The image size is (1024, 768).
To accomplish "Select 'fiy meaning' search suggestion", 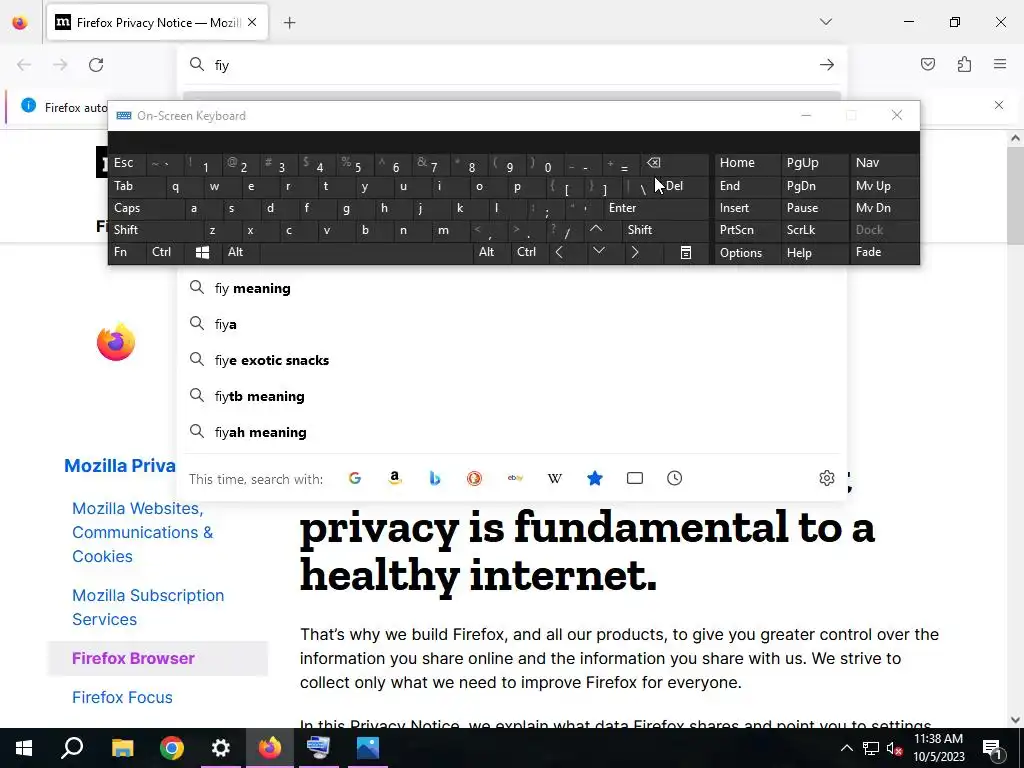I will [512, 288].
